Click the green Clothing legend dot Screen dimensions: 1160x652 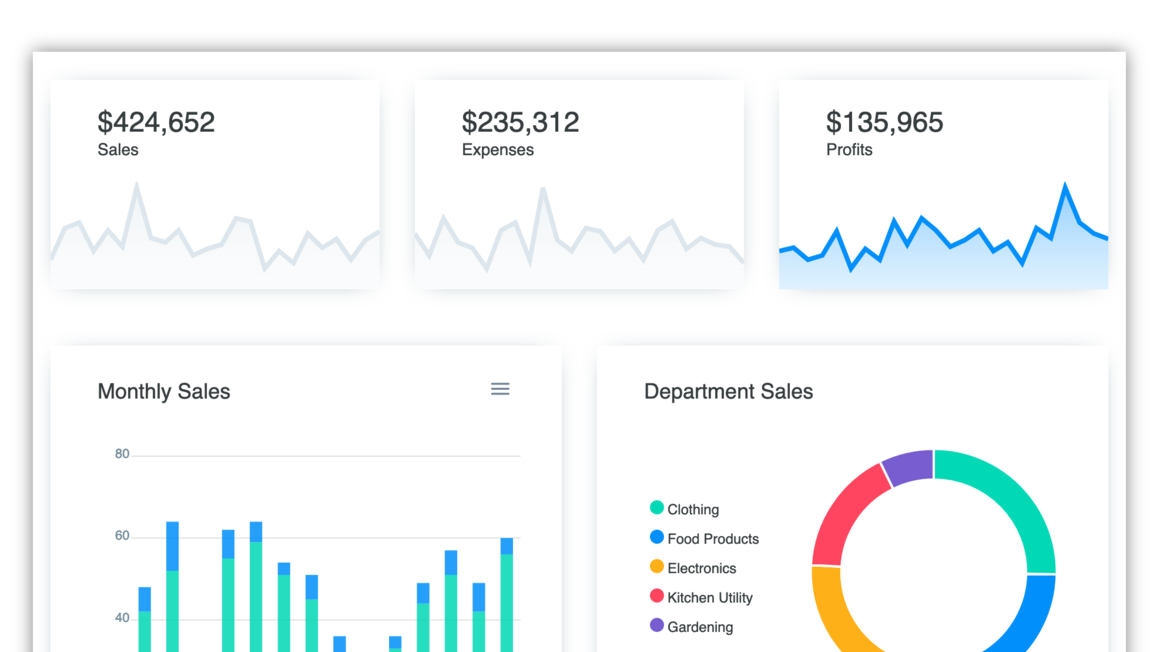[657, 508]
